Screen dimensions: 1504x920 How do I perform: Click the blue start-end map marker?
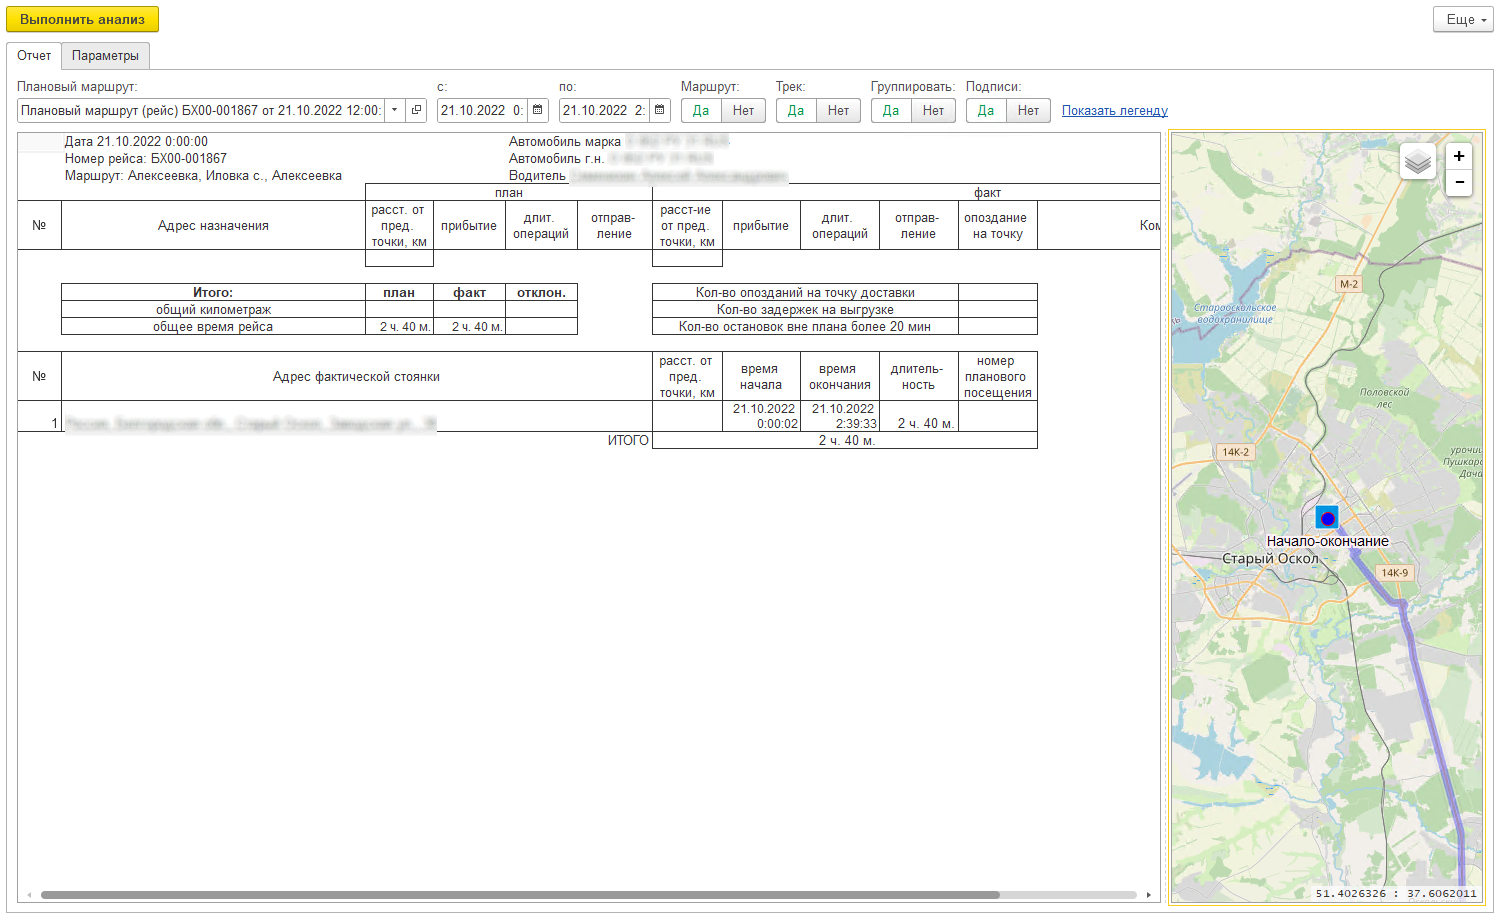1327,518
